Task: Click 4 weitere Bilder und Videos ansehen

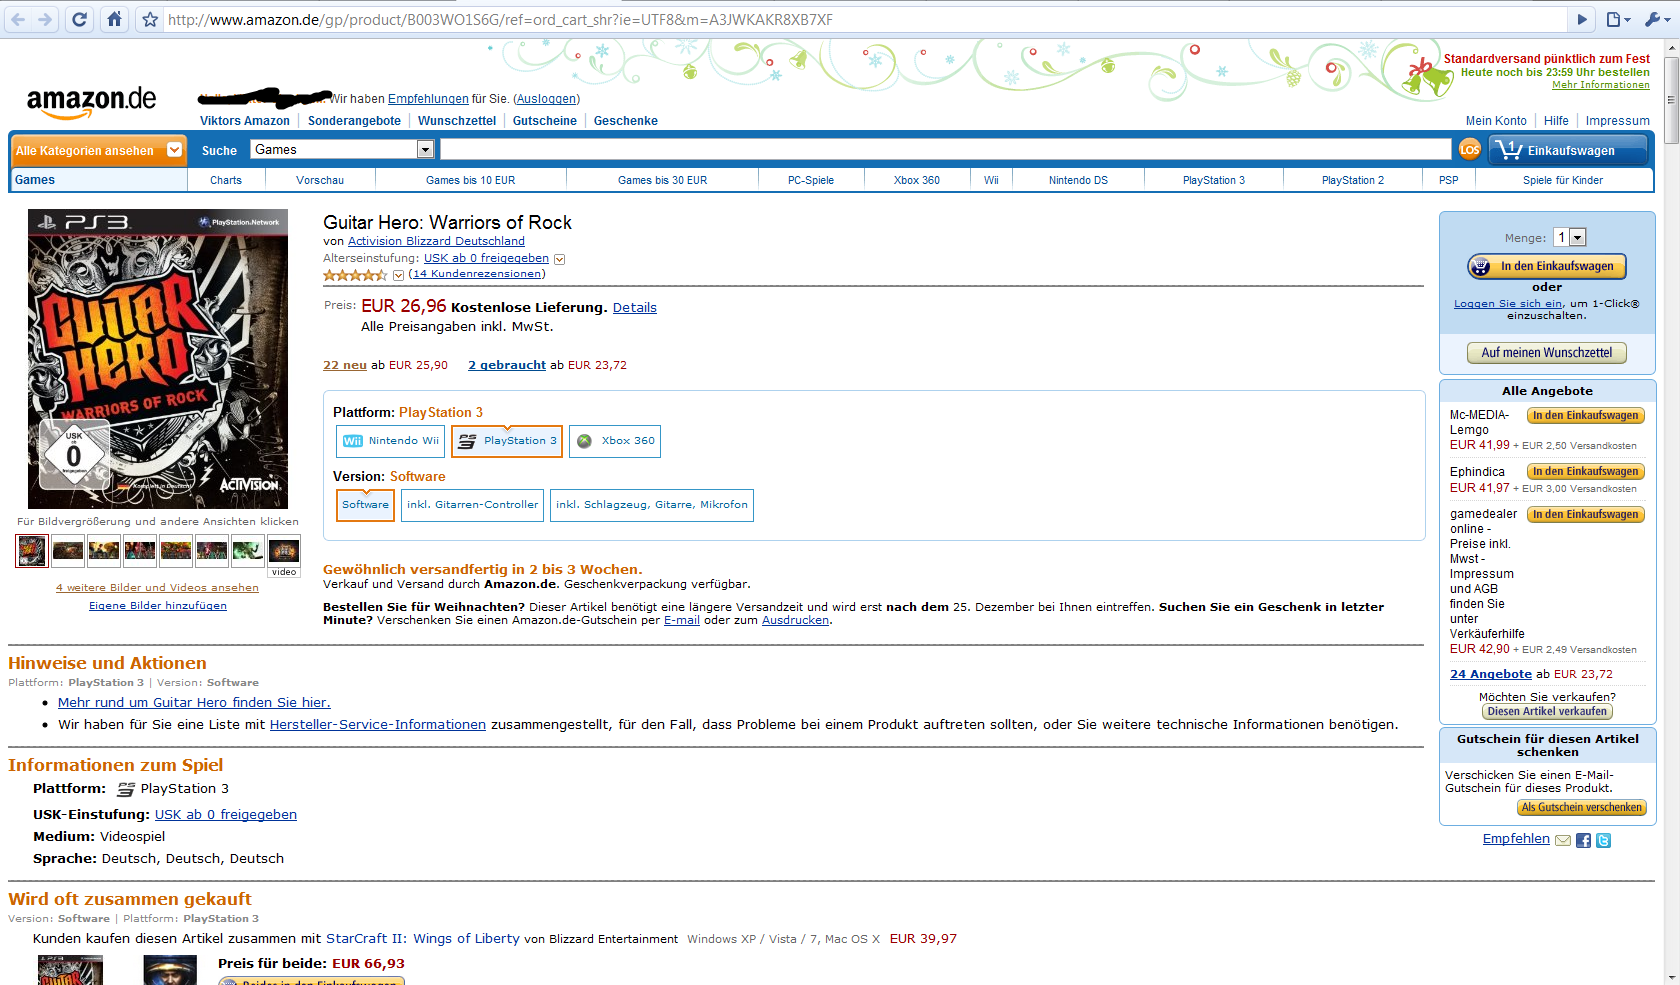Action: [157, 588]
